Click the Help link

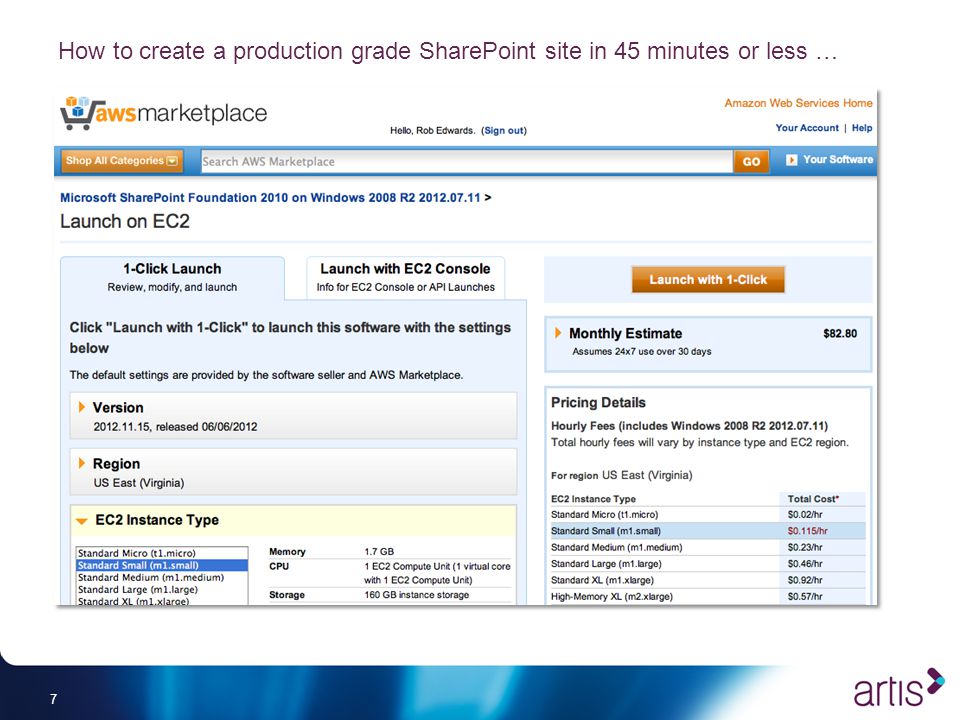(862, 128)
